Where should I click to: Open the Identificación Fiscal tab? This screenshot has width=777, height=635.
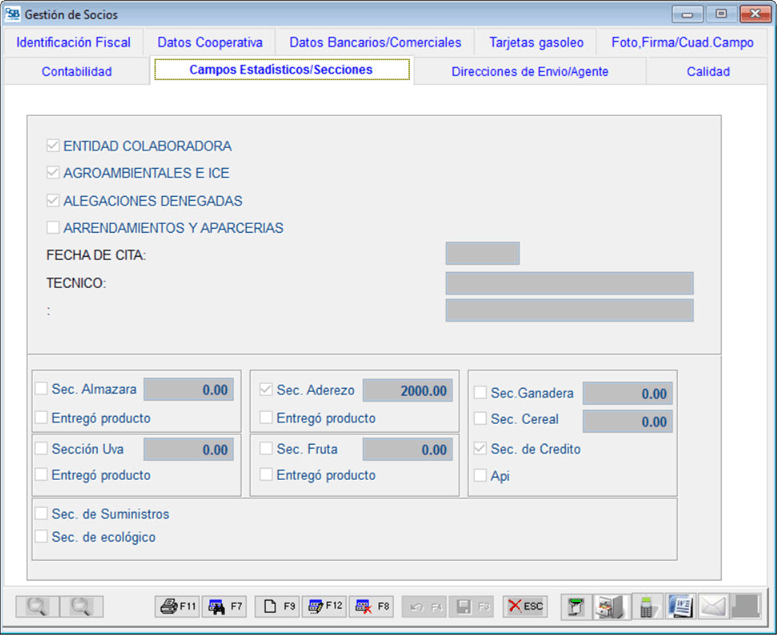[x=73, y=42]
